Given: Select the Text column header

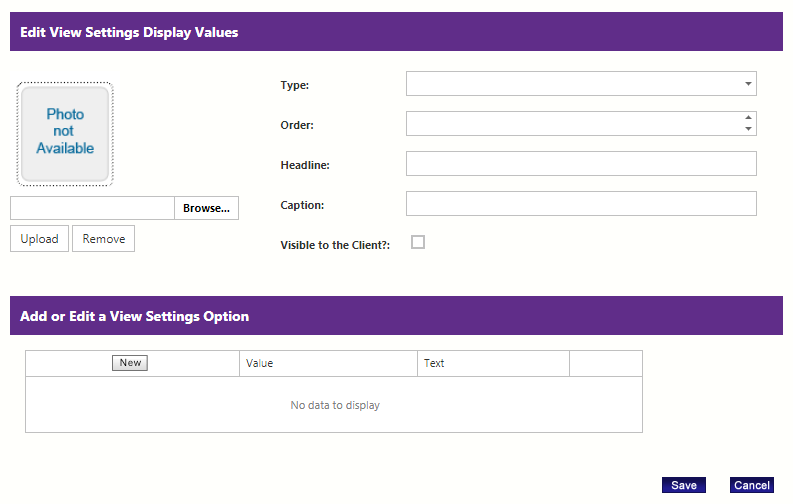Looking at the screenshot, I should click(493, 363).
